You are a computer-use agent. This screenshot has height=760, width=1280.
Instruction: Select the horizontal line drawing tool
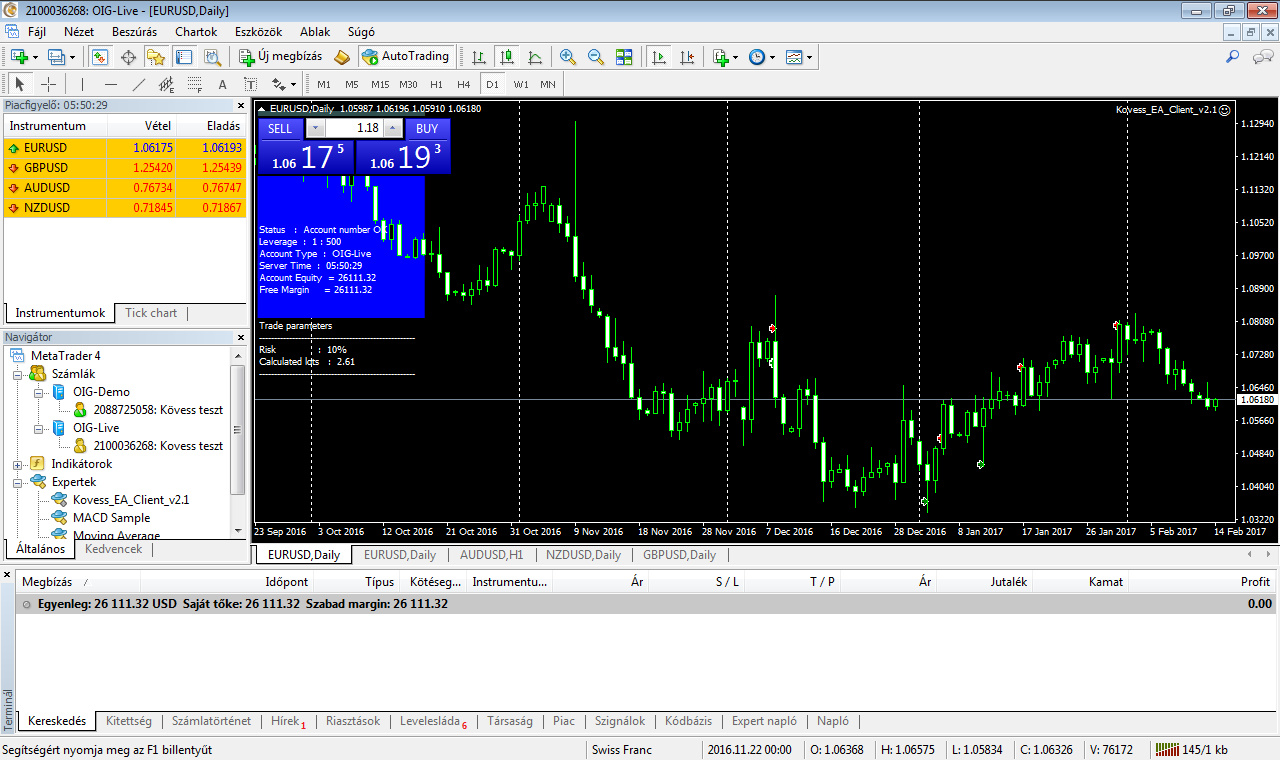[x=111, y=84]
